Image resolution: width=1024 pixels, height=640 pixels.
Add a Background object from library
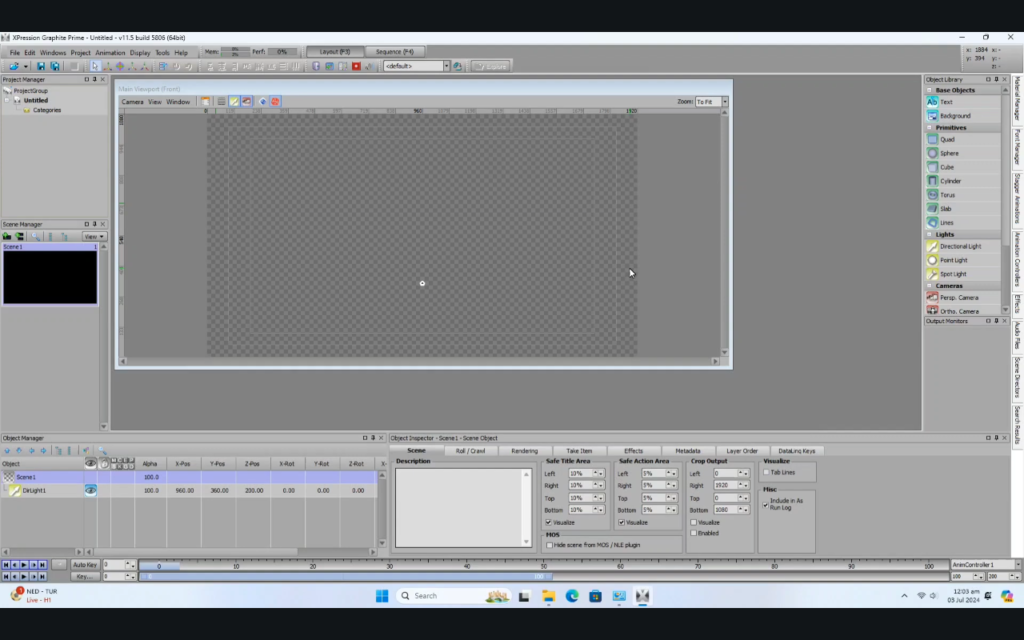pyautogui.click(x=963, y=116)
